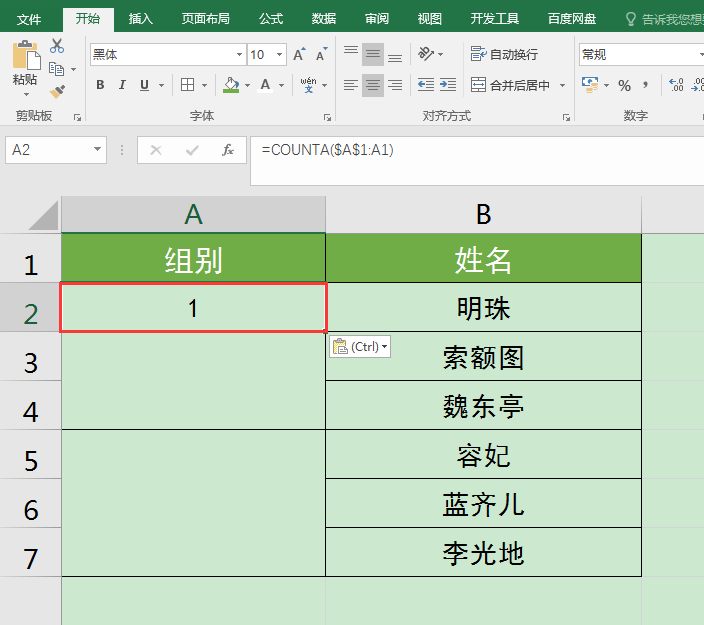Cancel formula entry with X icon
Screen dimensions: 704x625
pyautogui.click(x=156, y=150)
